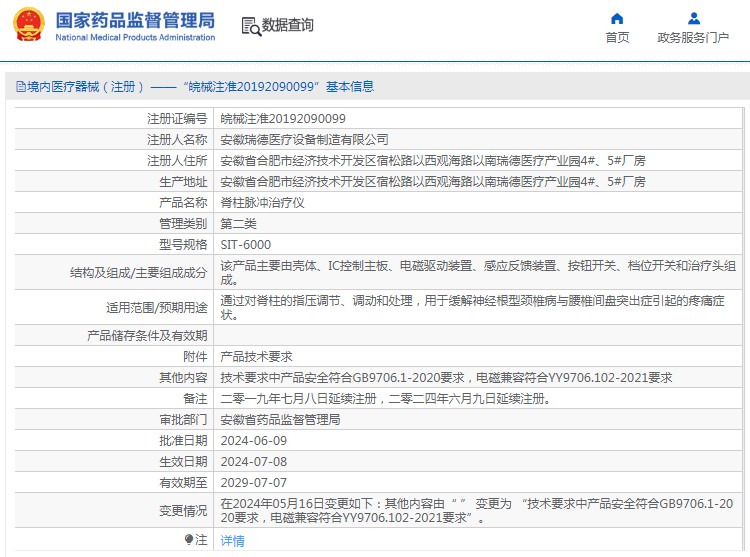
Task: Click the approval department 安徽省药品监督管理局
Action: pos(280,420)
